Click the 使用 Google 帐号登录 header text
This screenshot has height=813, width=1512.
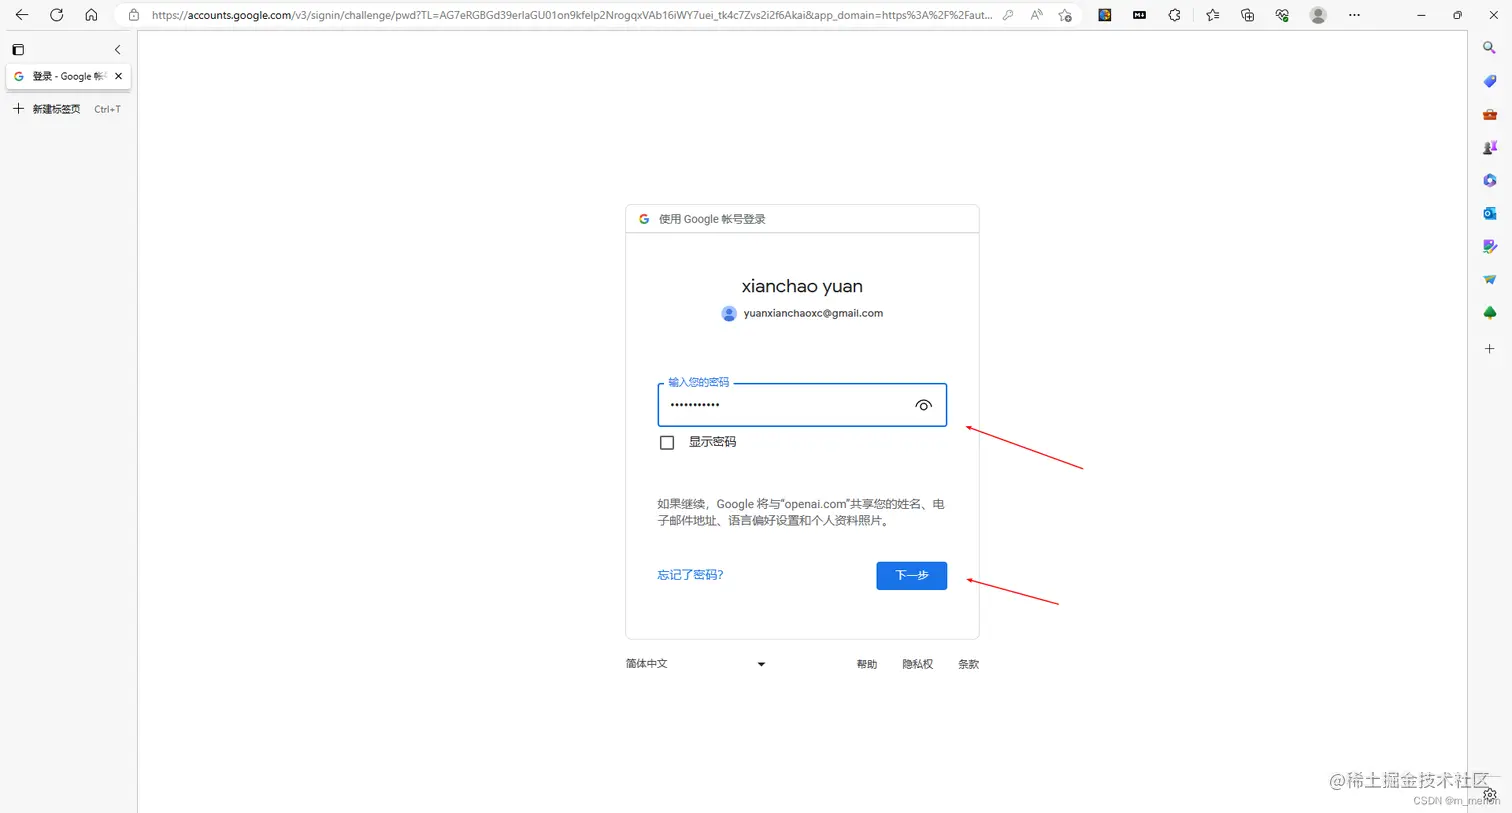coord(712,219)
